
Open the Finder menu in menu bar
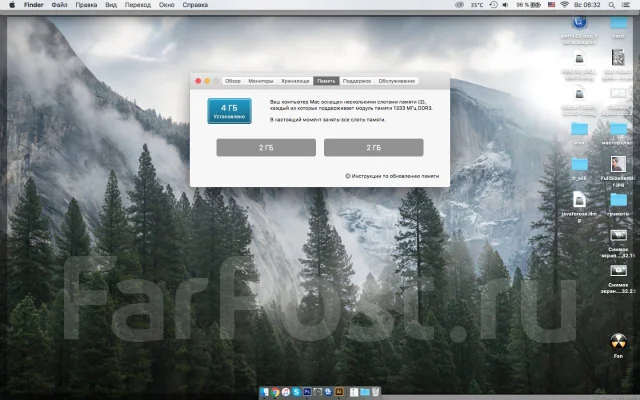click(x=33, y=5)
